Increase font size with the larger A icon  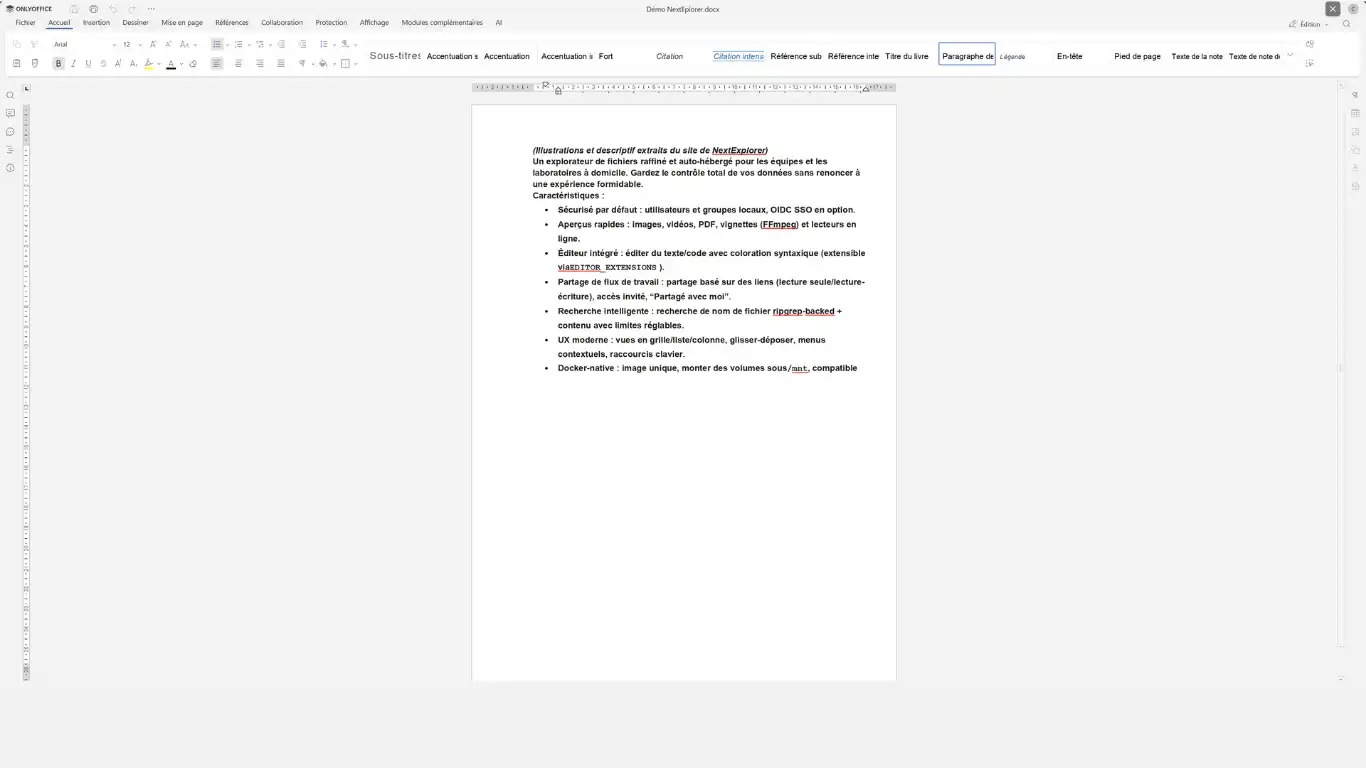point(153,44)
